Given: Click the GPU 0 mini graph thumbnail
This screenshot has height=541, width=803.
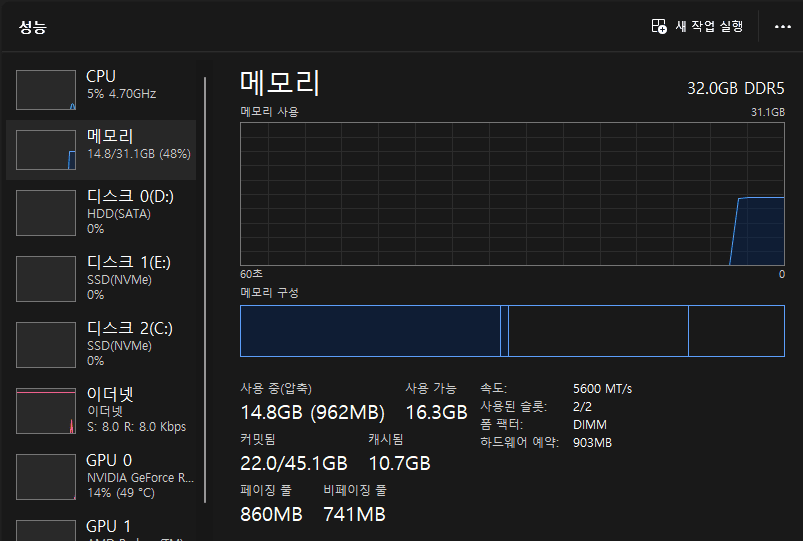Looking at the screenshot, I should click(x=46, y=477).
